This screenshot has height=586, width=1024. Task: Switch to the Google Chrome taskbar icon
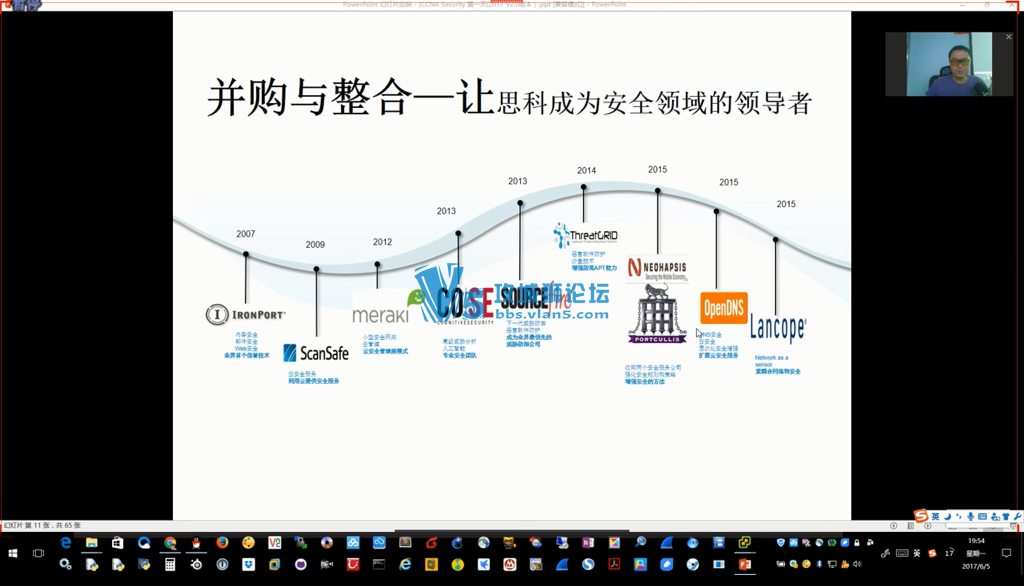[x=170, y=543]
